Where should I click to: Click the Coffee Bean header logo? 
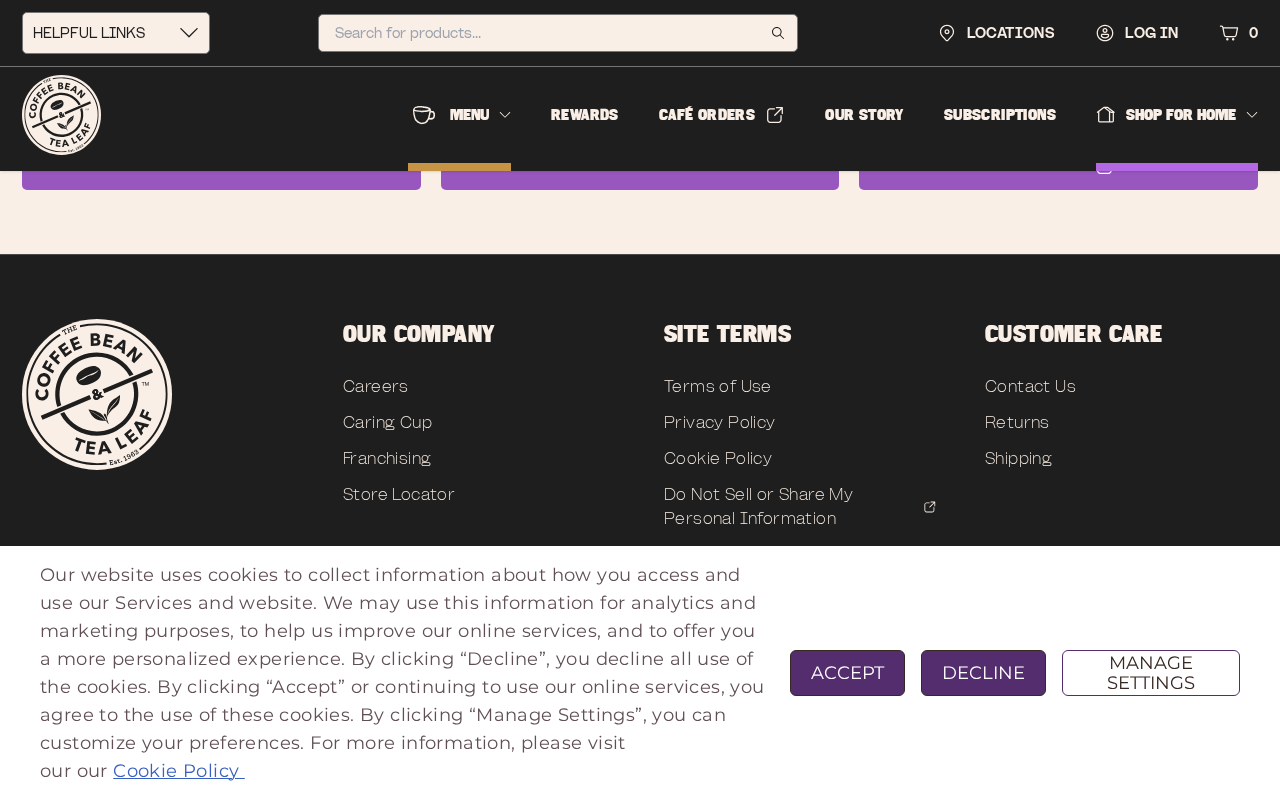[x=62, y=115]
